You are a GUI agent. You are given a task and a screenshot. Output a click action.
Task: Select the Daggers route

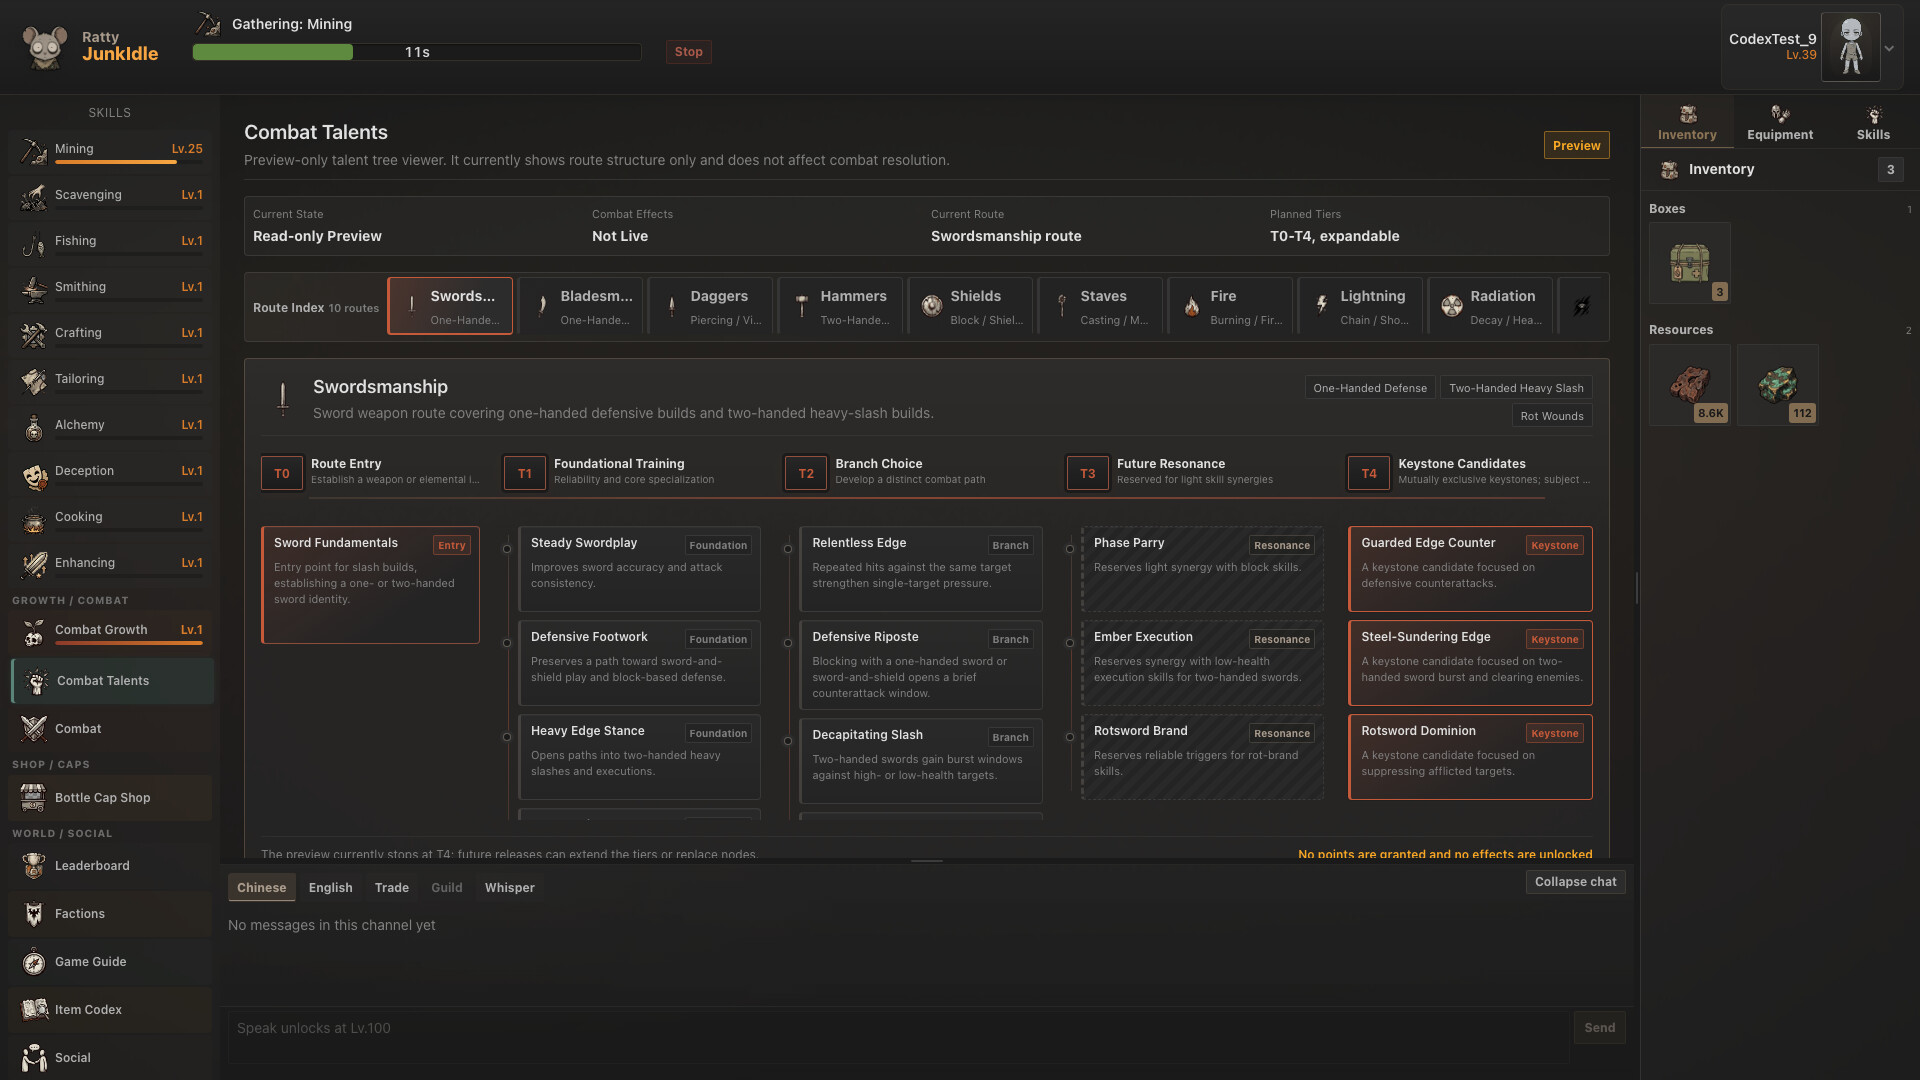[x=710, y=306]
